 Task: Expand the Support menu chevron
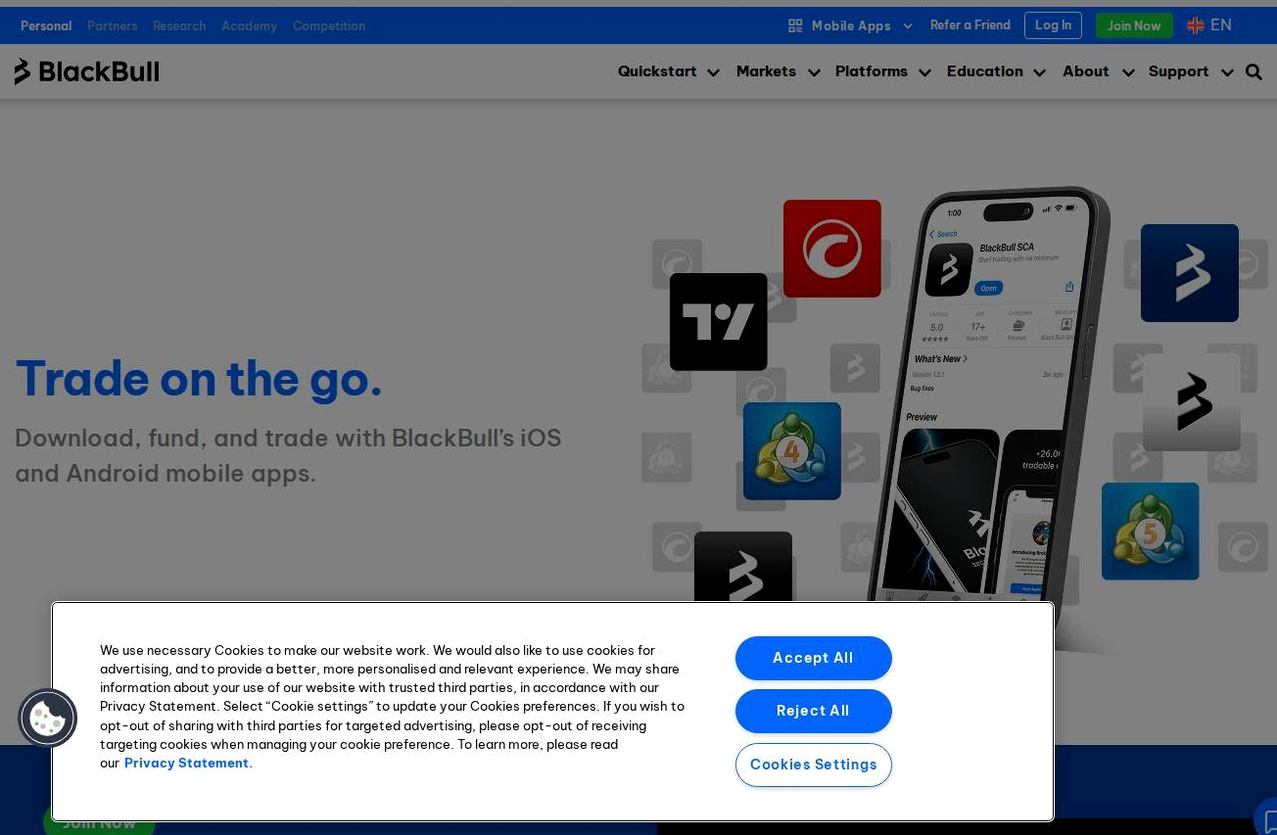1227,72
